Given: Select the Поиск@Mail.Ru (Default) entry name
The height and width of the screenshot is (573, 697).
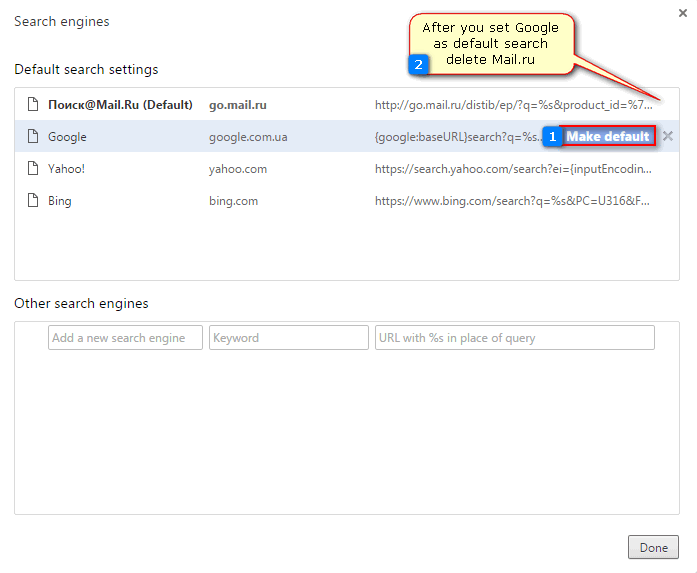Looking at the screenshot, I should pos(120,105).
